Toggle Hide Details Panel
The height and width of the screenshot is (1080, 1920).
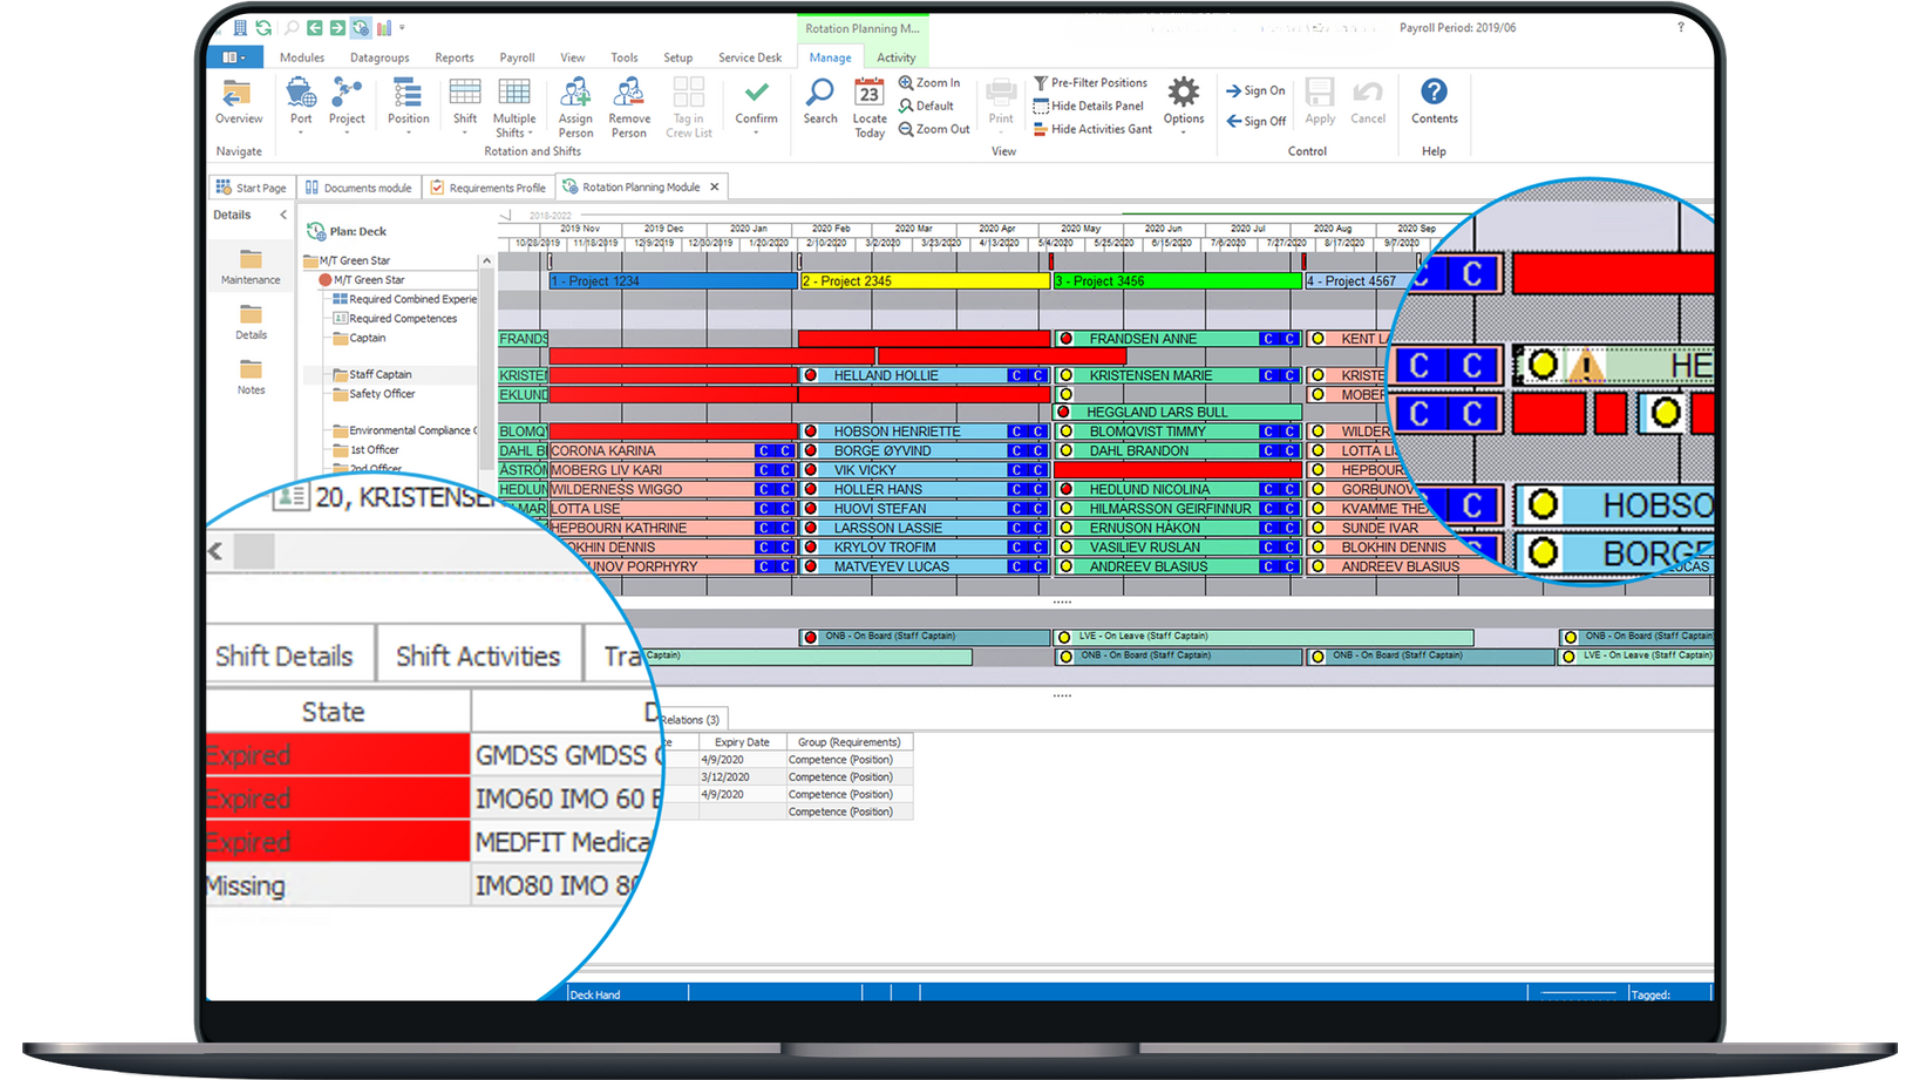(x=1088, y=106)
